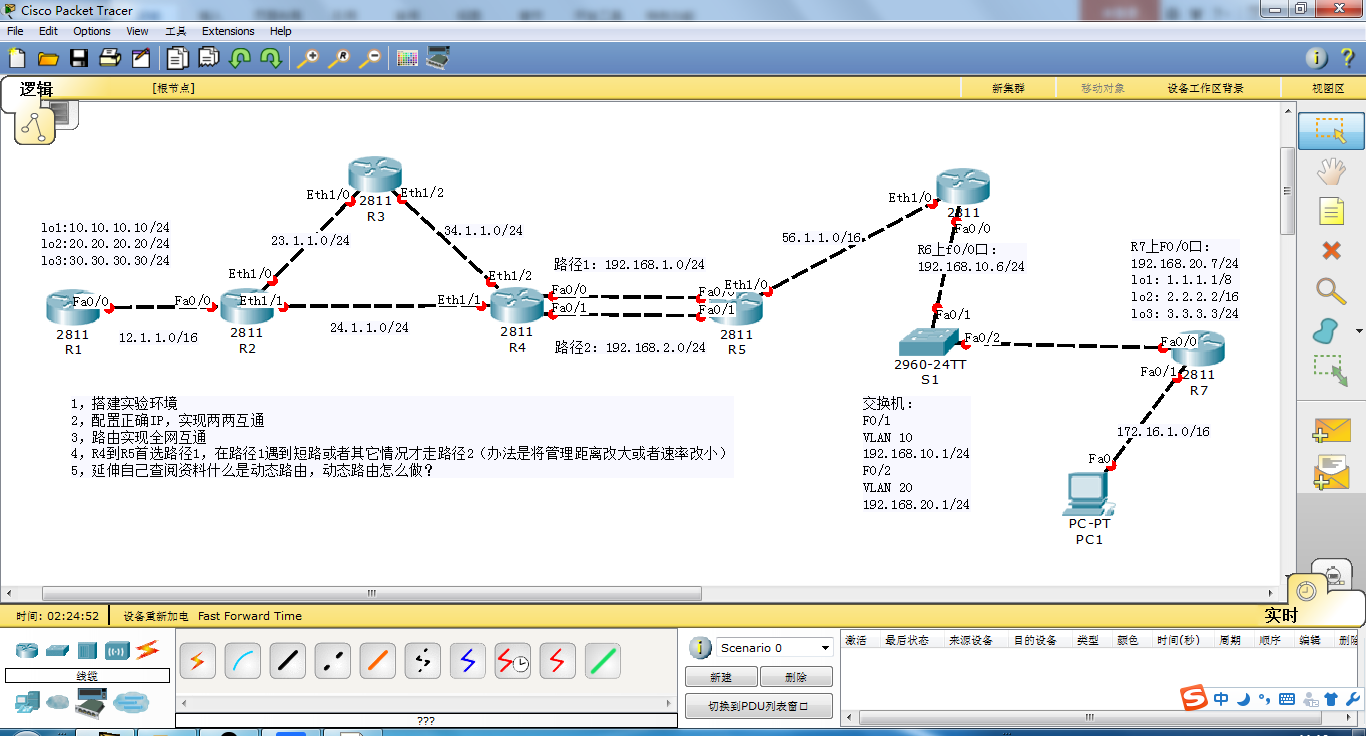1366x736 pixels.
Task: Open the View menu
Action: (138, 31)
